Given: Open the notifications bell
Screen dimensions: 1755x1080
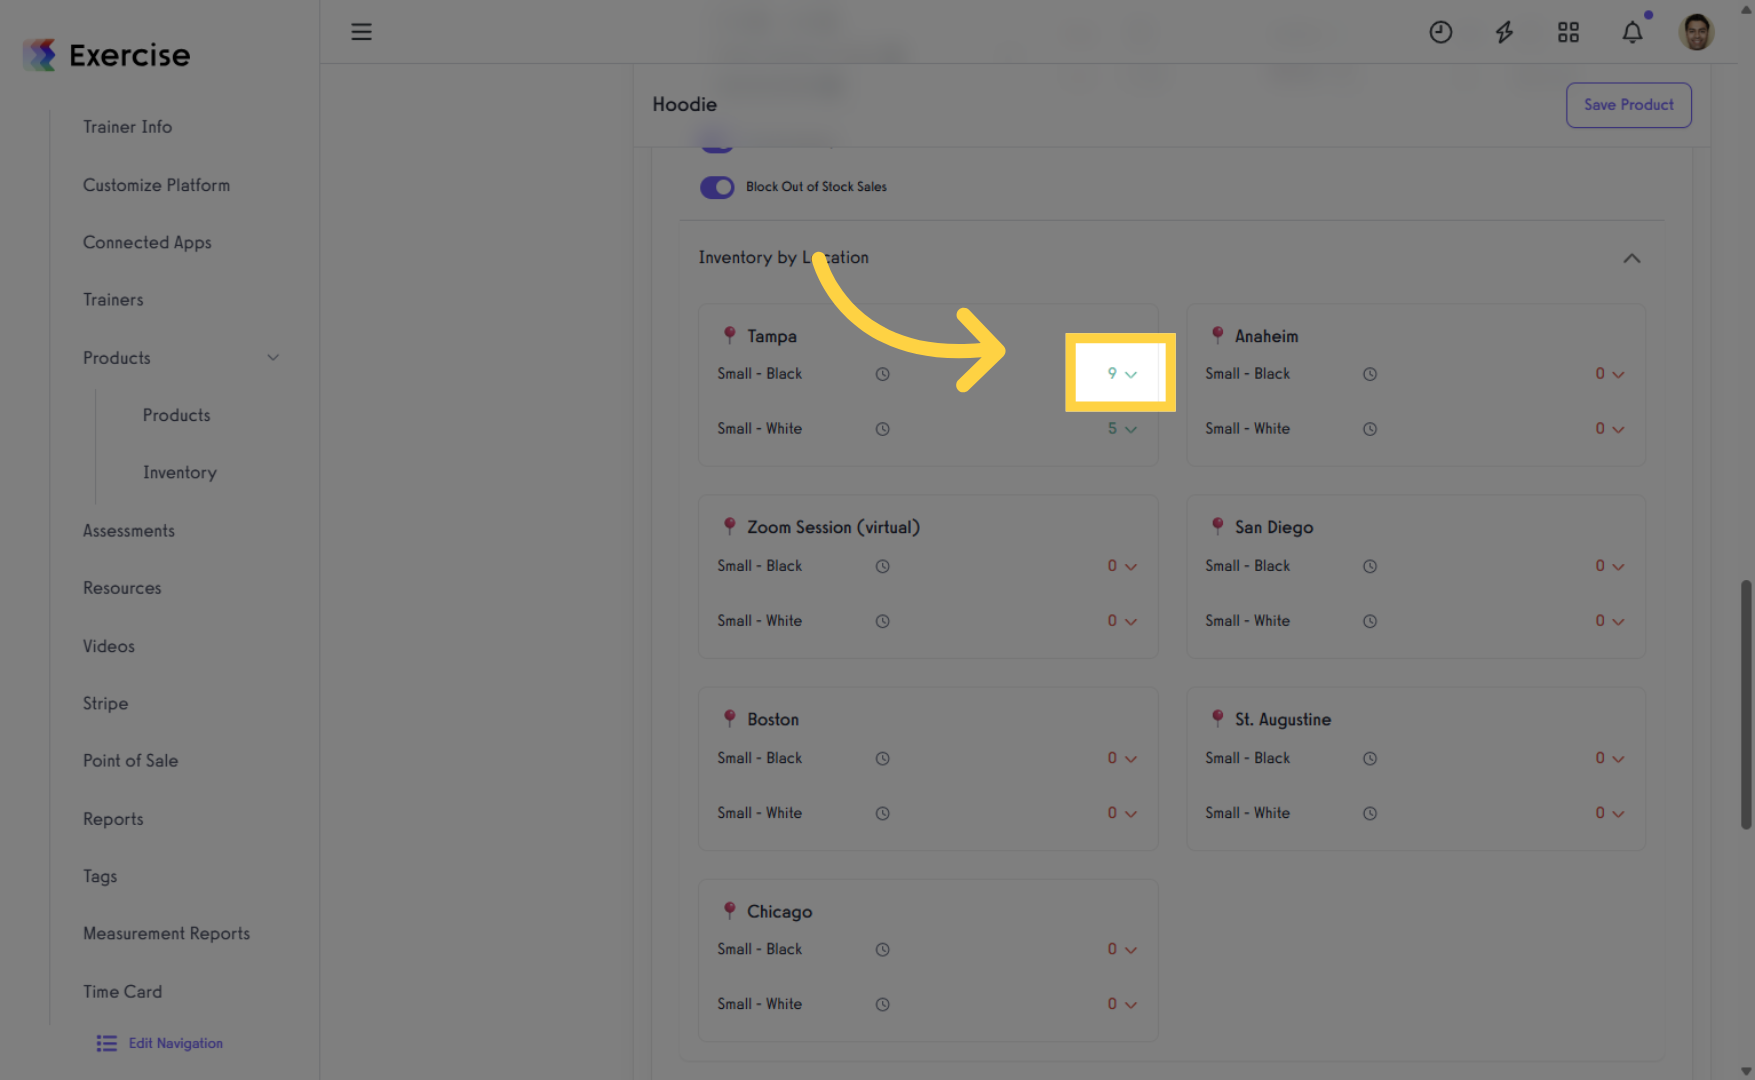Looking at the screenshot, I should point(1632,32).
